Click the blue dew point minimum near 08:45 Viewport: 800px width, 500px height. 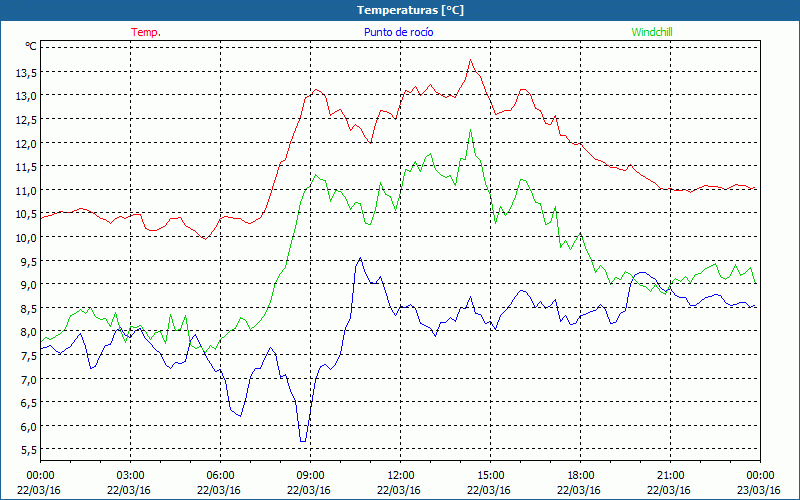(303, 441)
